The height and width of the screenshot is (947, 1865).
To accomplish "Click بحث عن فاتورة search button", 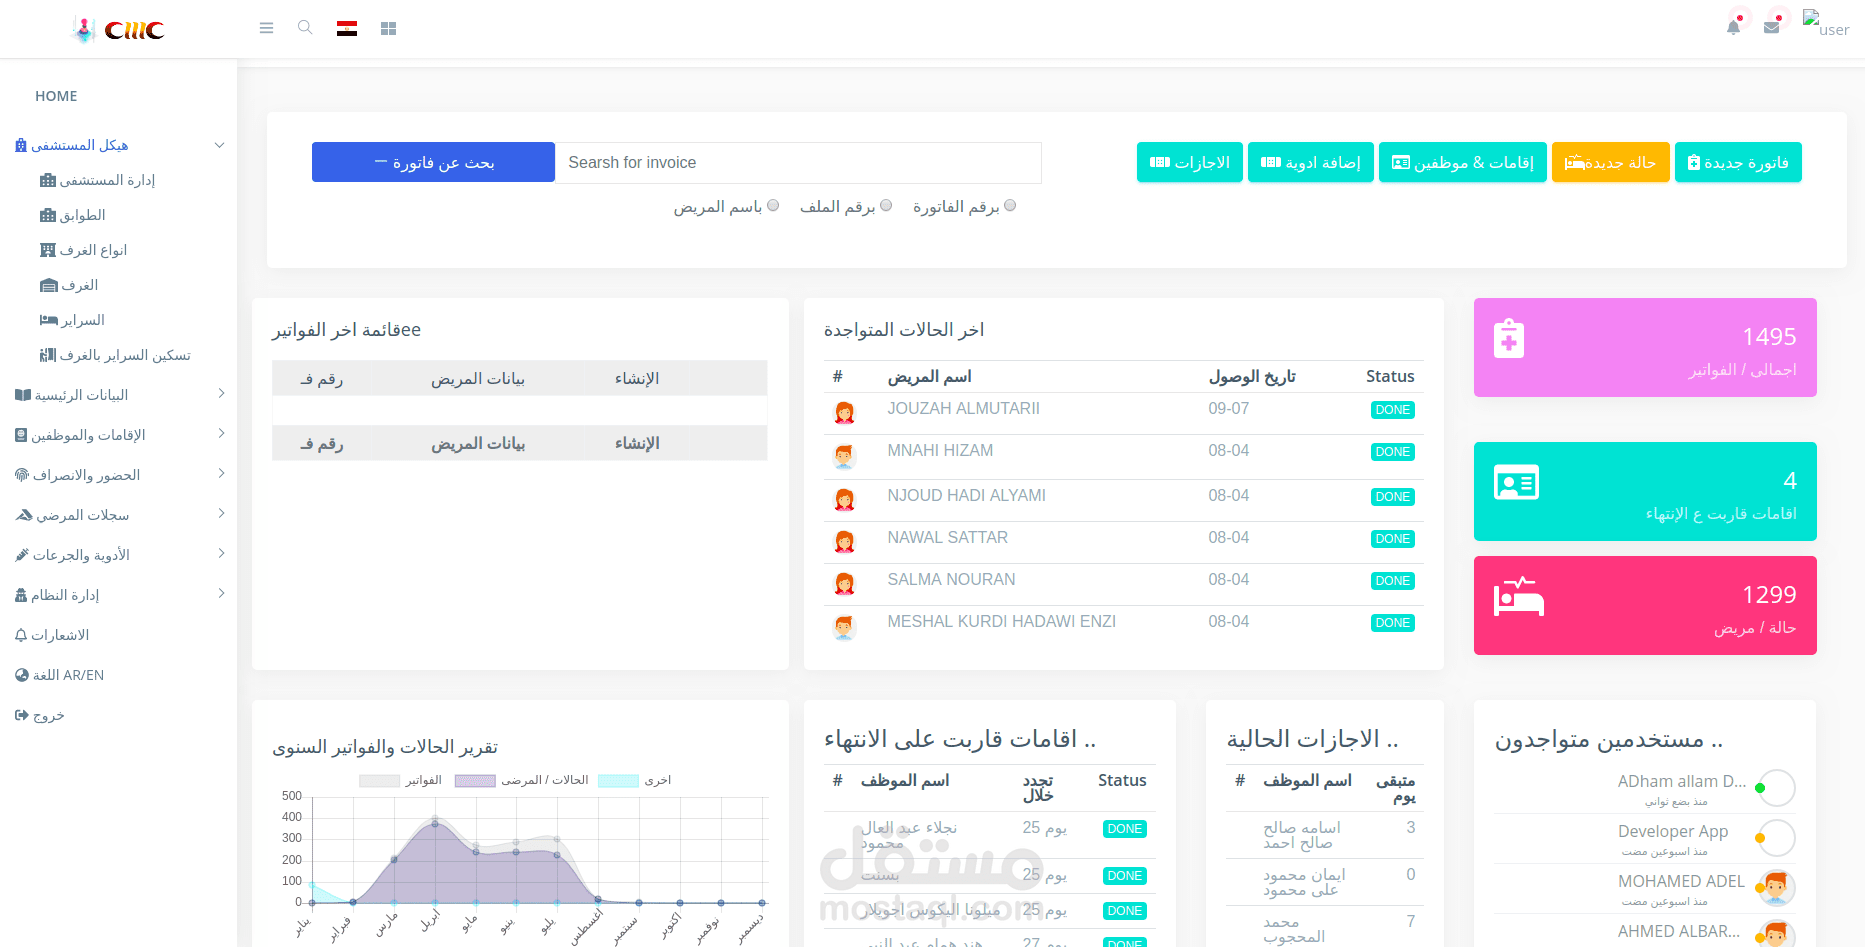I will click(x=433, y=162).
